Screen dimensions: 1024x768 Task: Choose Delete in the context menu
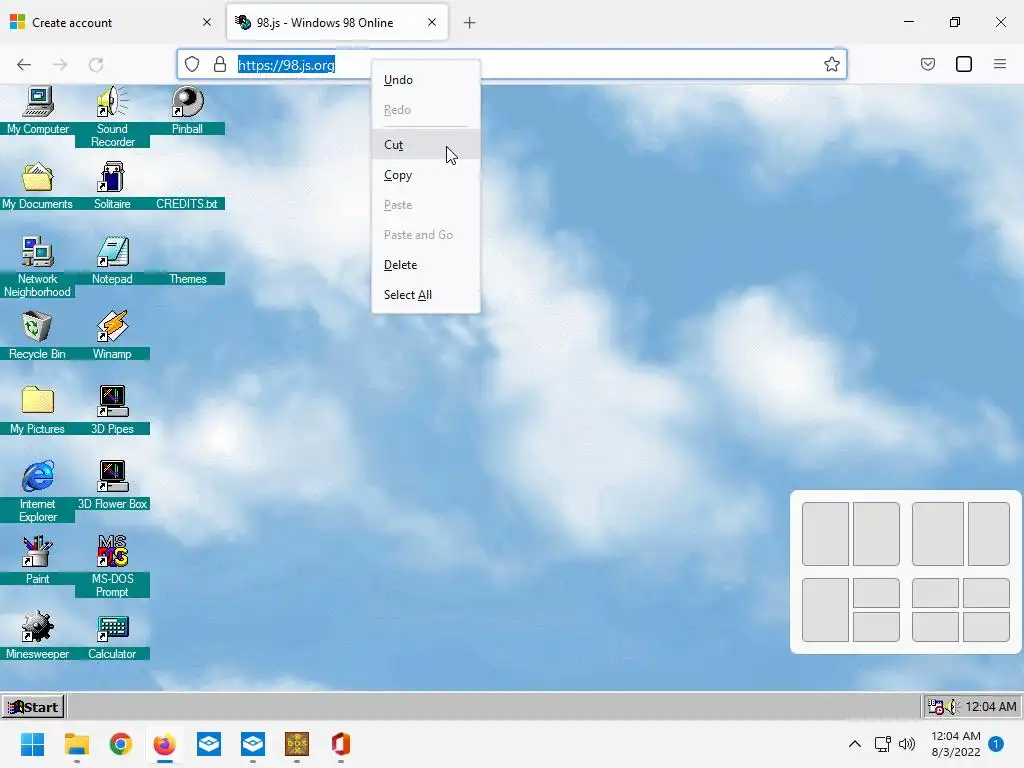[426, 264]
